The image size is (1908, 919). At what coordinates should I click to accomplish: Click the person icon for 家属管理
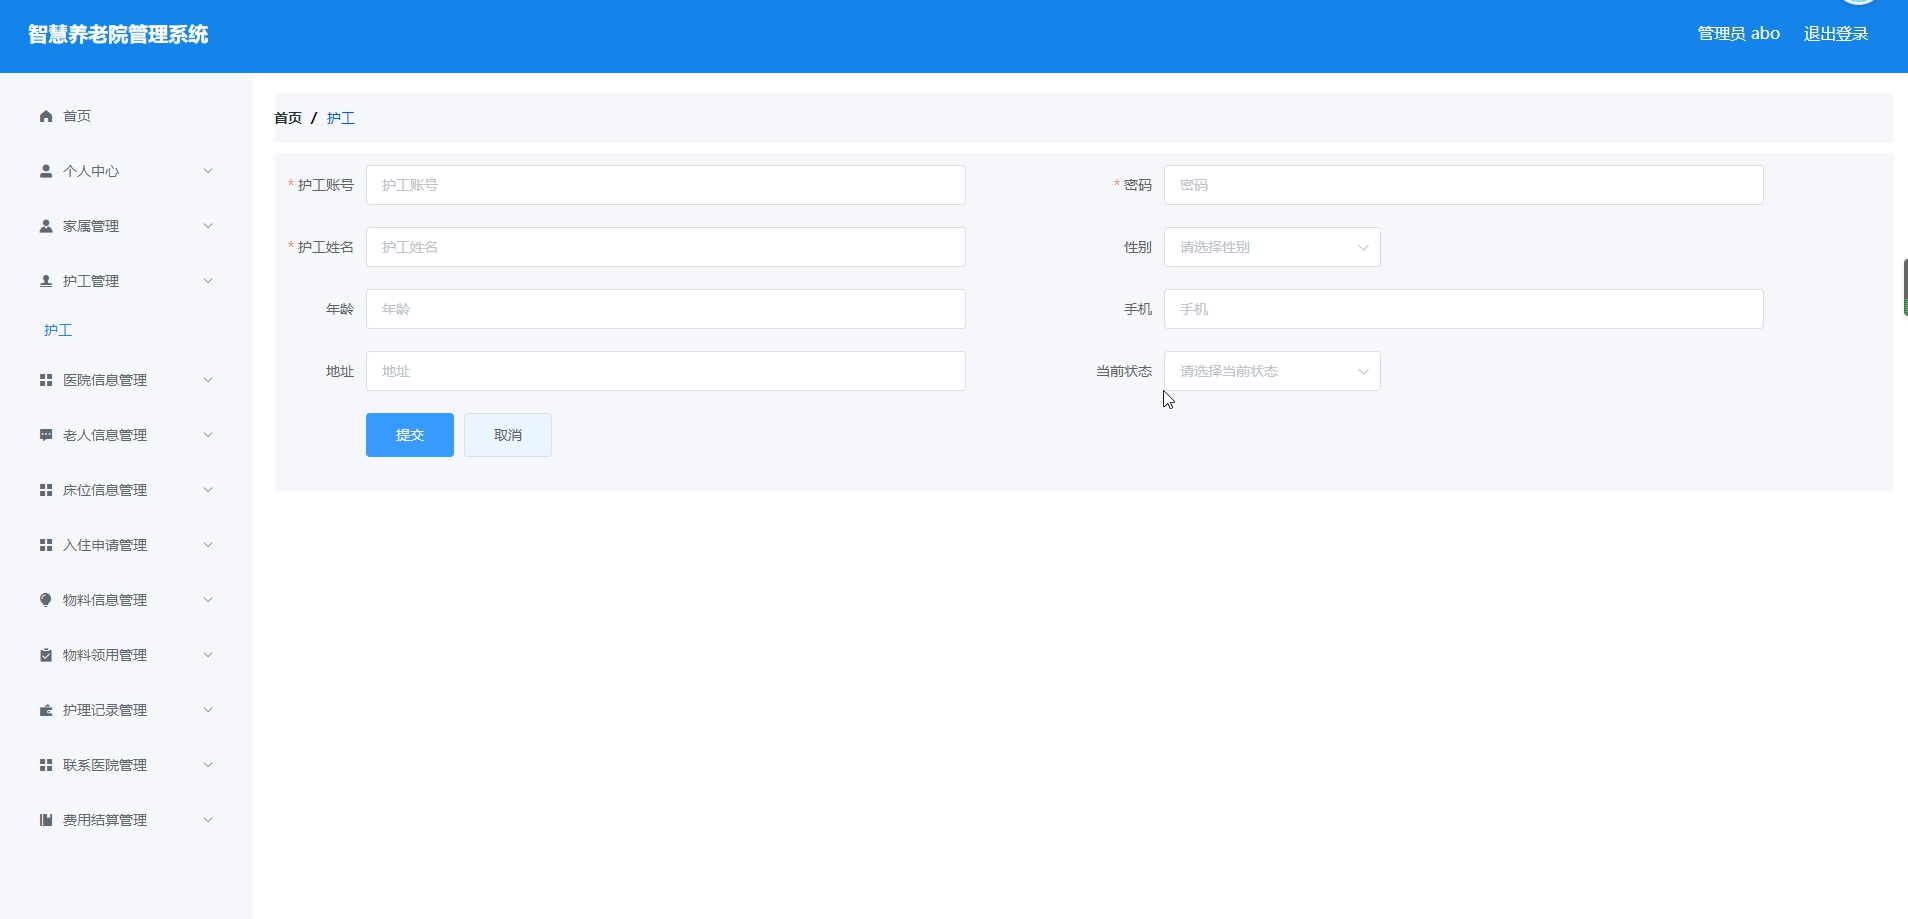point(46,226)
